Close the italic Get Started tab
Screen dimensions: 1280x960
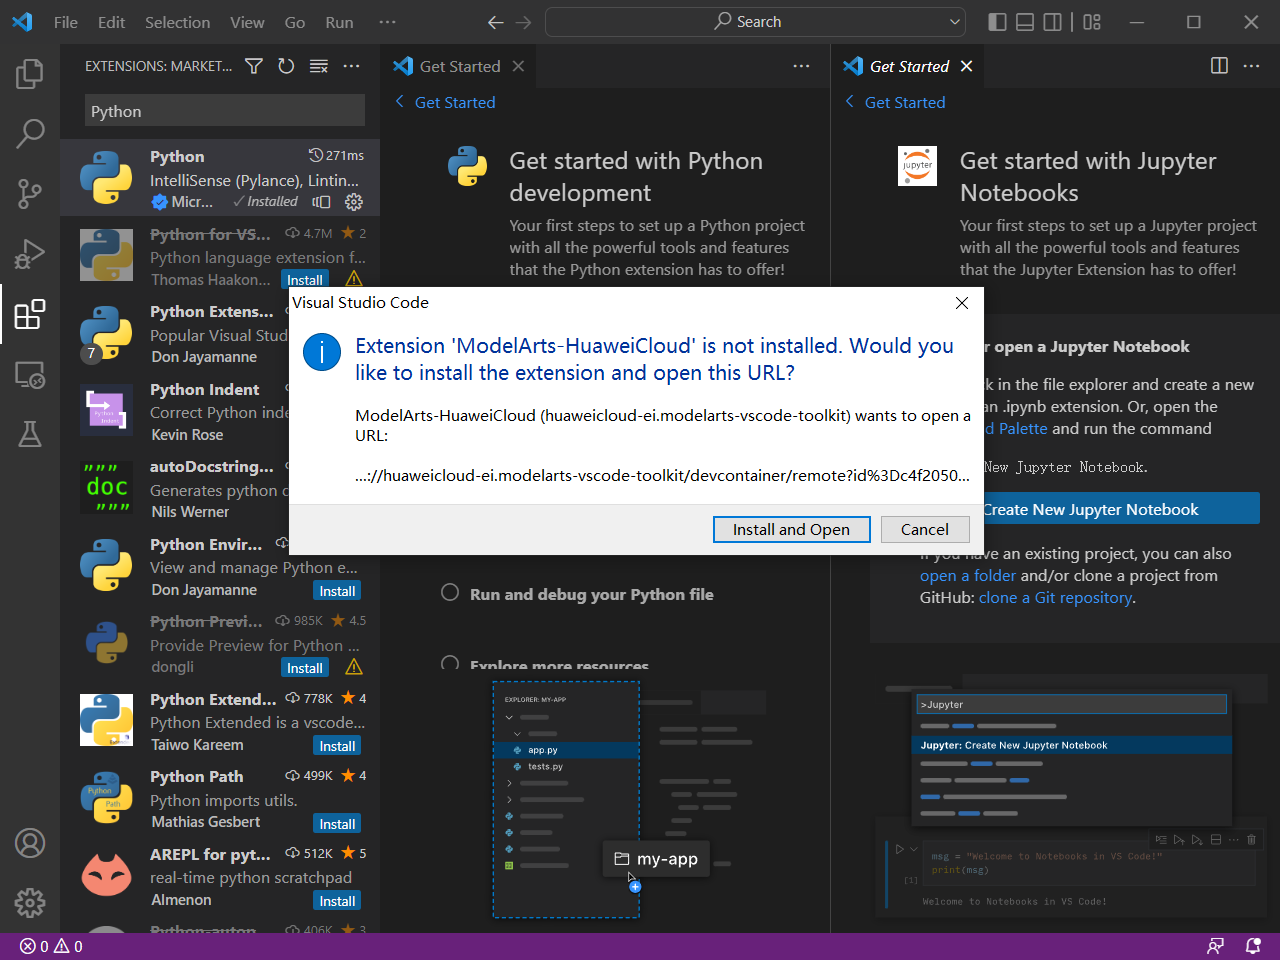tap(966, 66)
